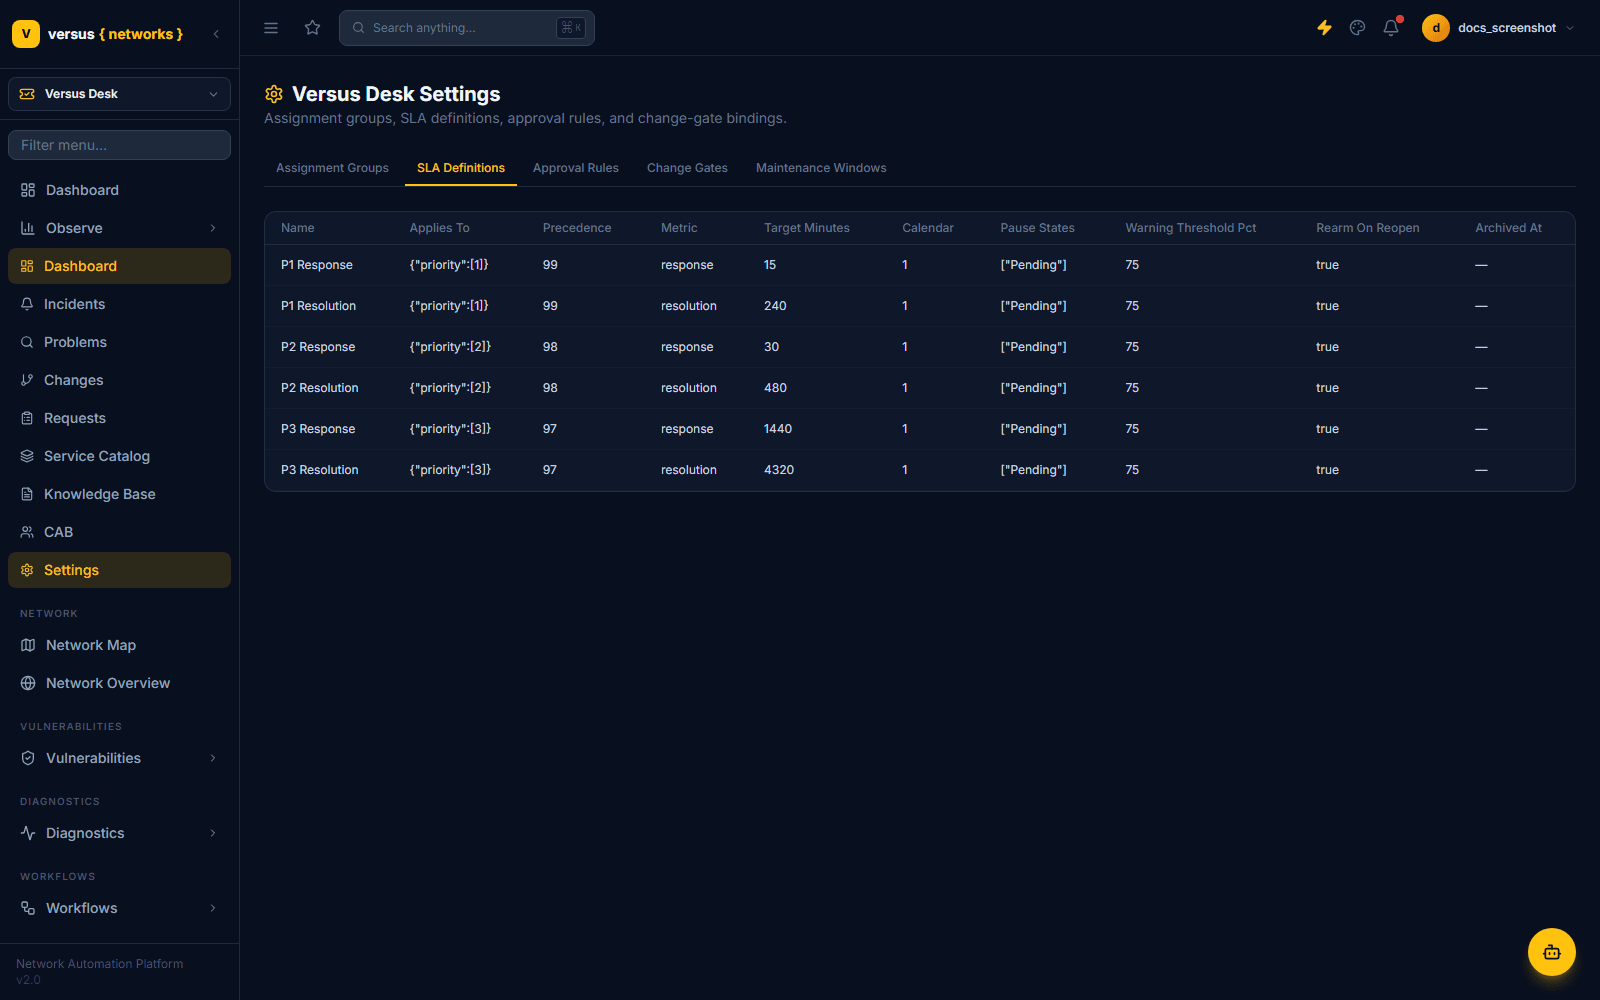This screenshot has width=1600, height=1000.
Task: Open Problems in the sidebar
Action: click(119, 342)
